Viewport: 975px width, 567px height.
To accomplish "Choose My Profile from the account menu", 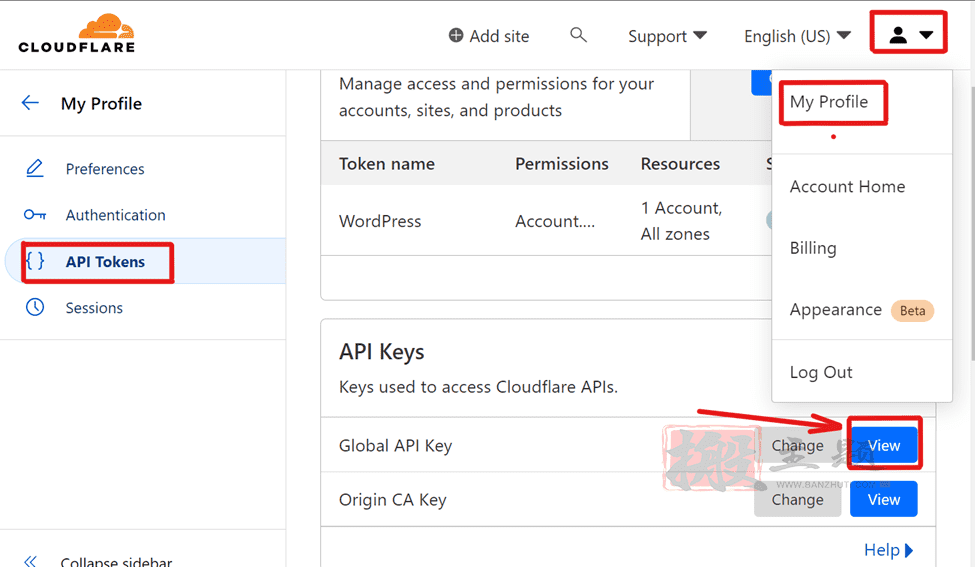I will (829, 102).
